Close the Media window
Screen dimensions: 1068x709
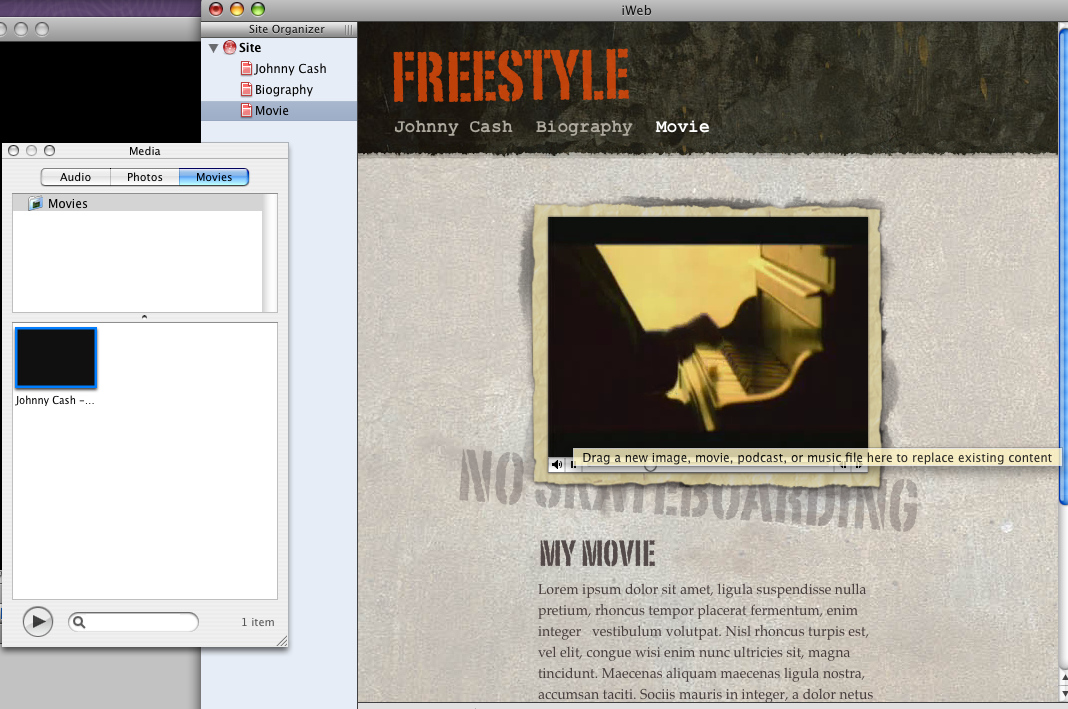click(14, 151)
